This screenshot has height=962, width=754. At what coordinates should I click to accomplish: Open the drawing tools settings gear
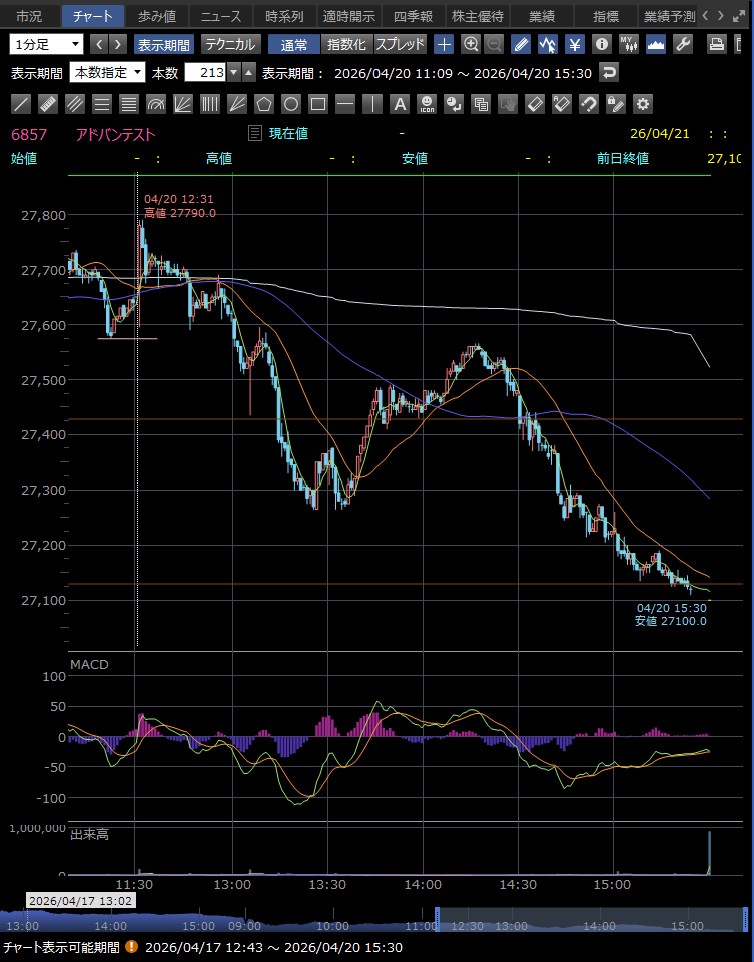pyautogui.click(x=642, y=104)
